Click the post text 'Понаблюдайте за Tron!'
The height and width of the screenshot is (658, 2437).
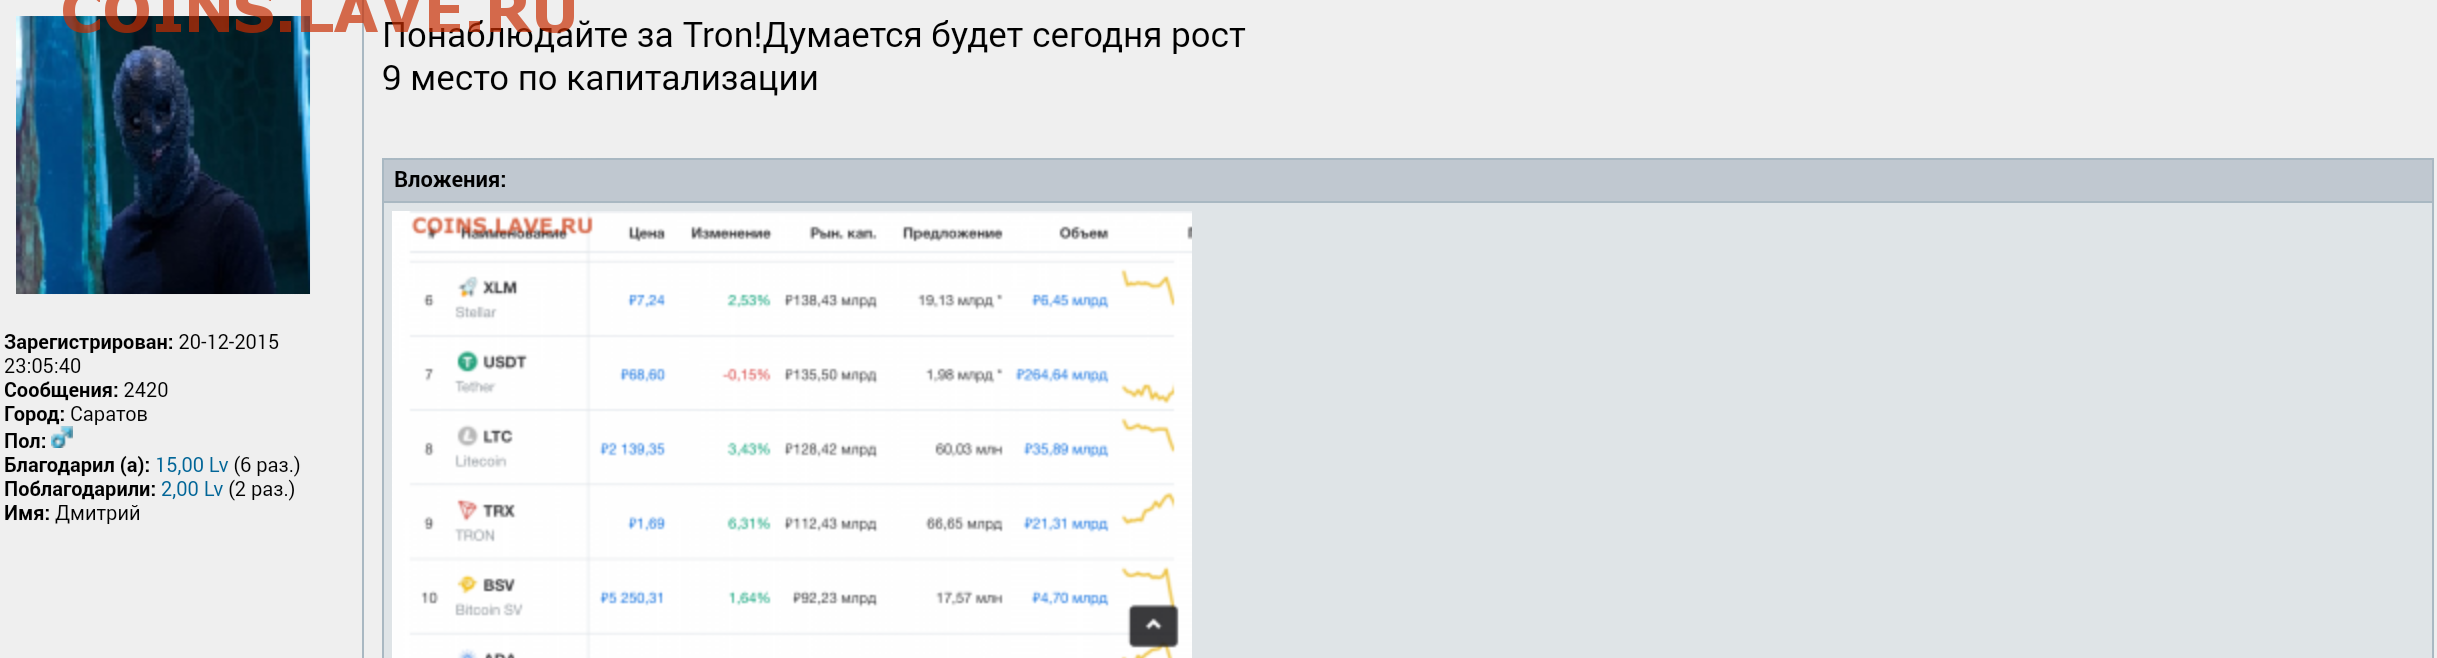(573, 35)
